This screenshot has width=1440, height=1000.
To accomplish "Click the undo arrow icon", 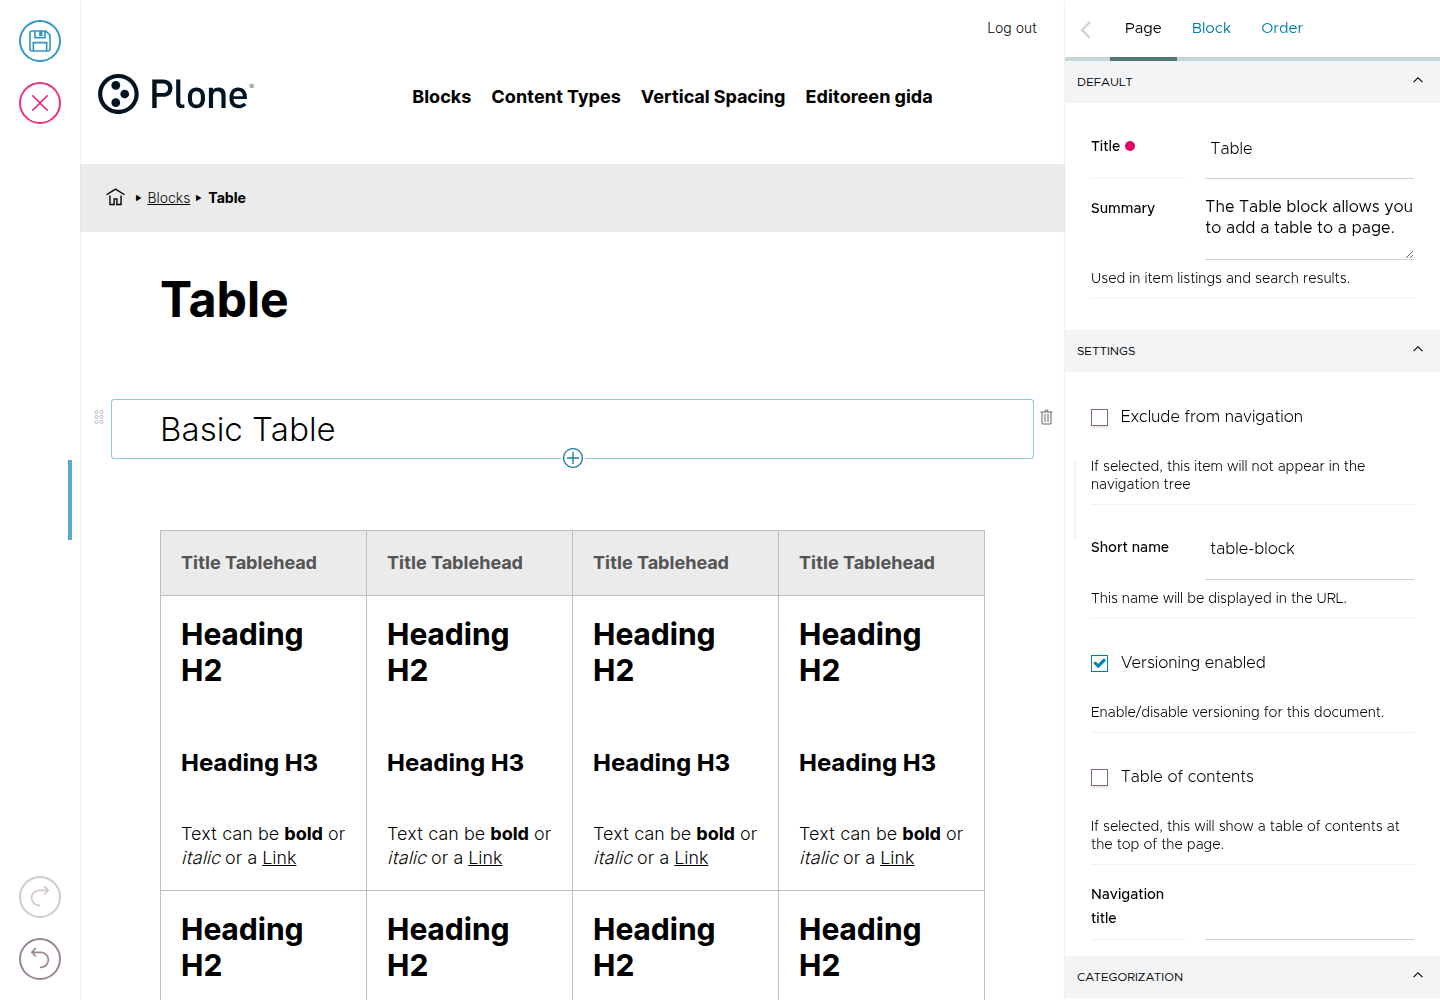I will point(40,959).
